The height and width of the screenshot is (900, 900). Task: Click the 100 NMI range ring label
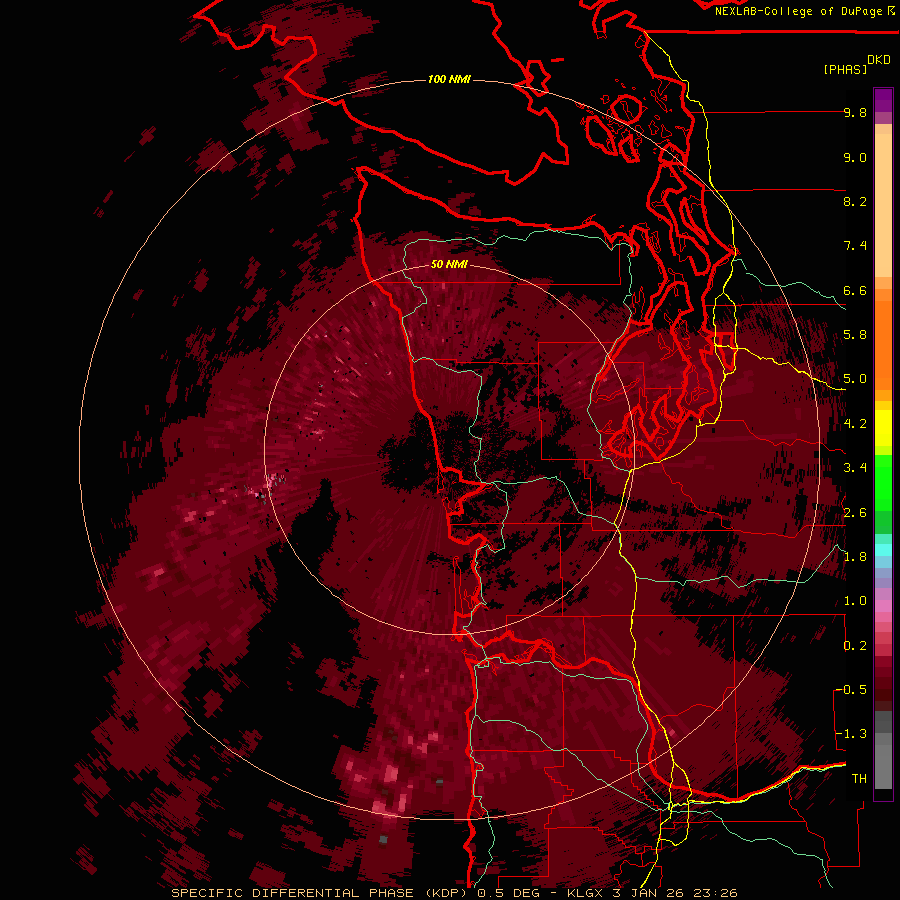(449, 79)
